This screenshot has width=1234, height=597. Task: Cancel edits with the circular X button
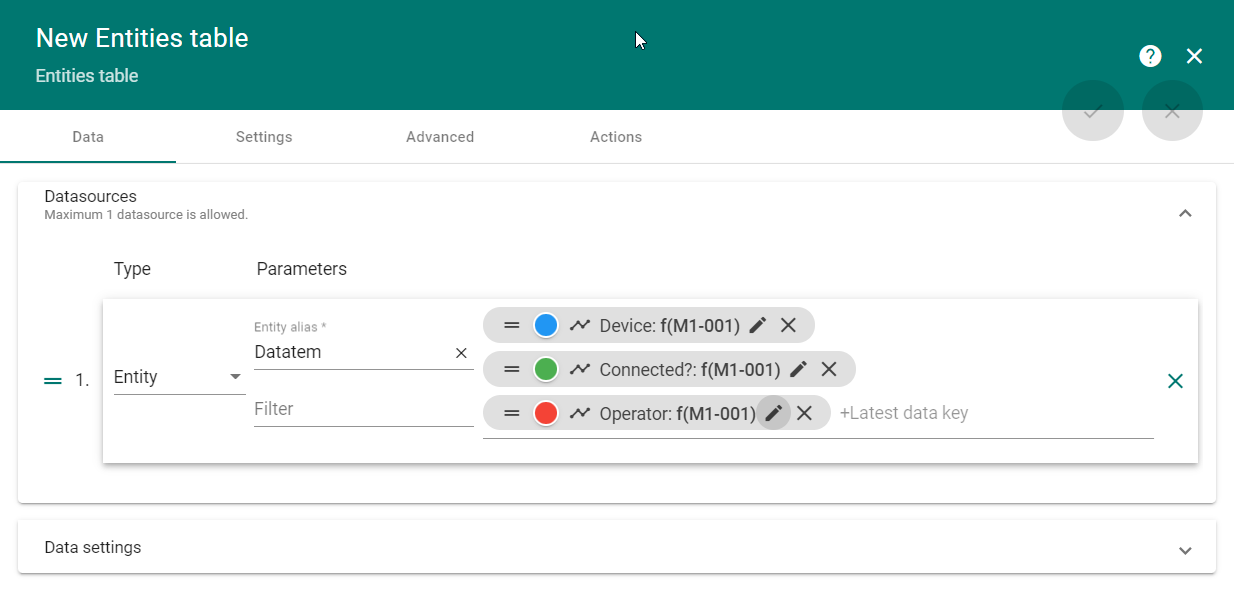[1172, 110]
